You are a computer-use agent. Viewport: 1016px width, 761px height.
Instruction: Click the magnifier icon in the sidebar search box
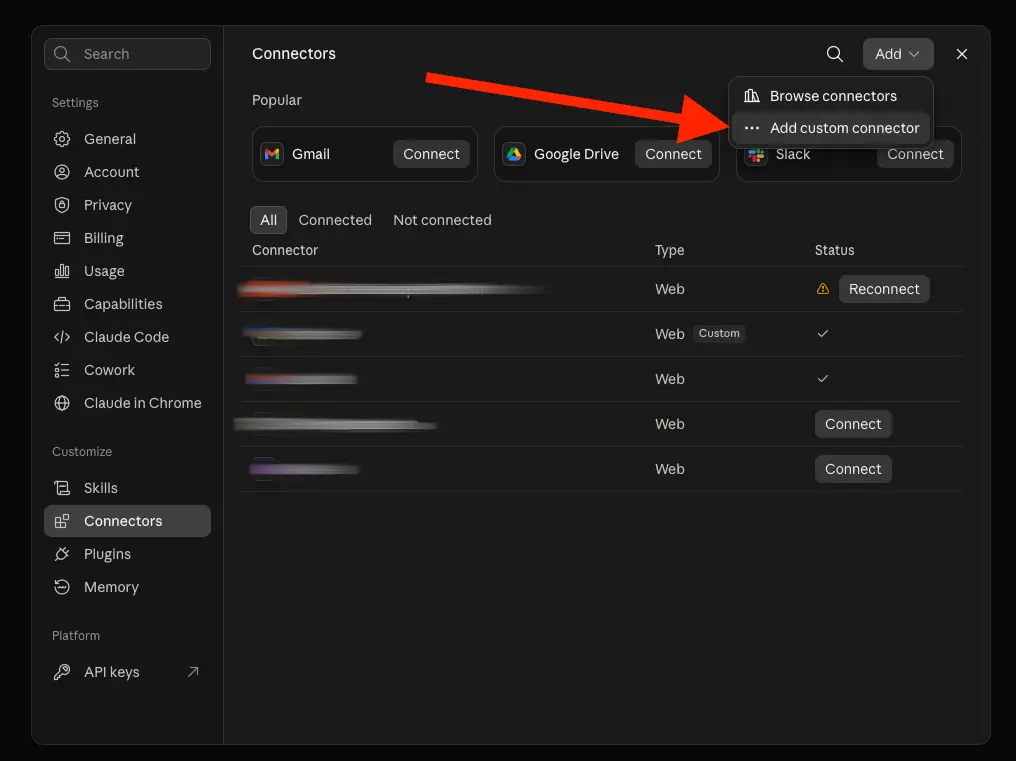coord(62,54)
